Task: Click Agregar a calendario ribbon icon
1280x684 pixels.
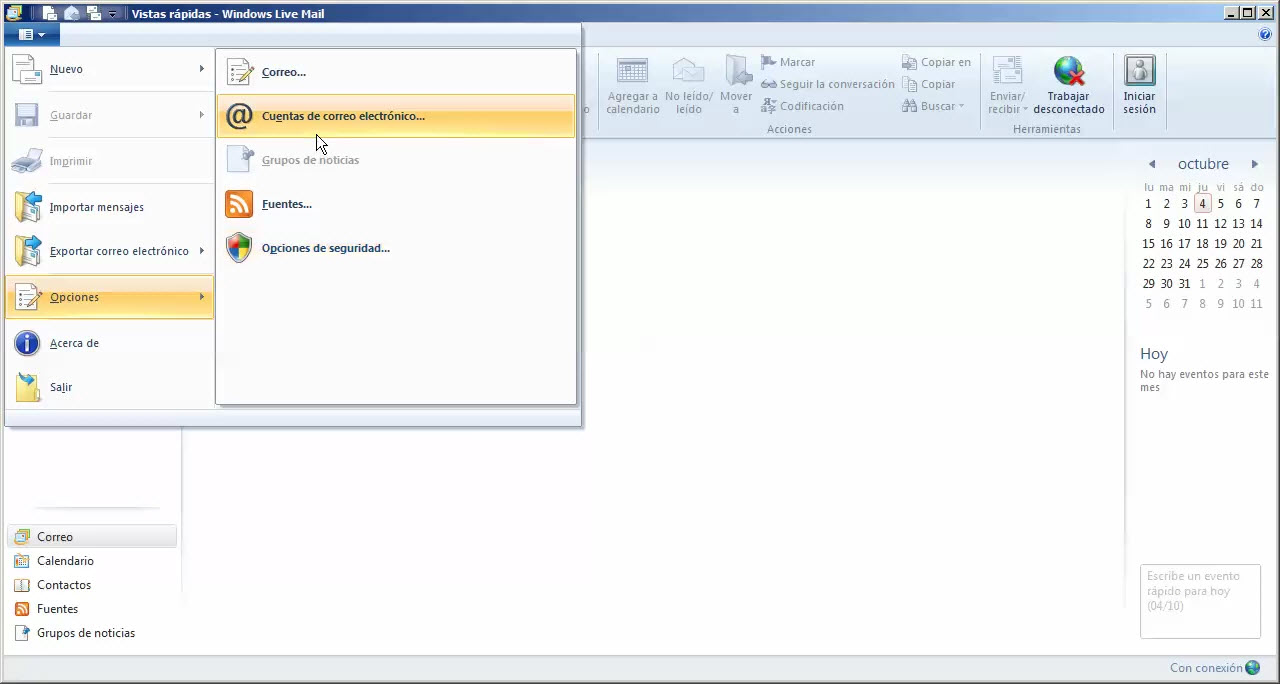Action: pyautogui.click(x=633, y=85)
